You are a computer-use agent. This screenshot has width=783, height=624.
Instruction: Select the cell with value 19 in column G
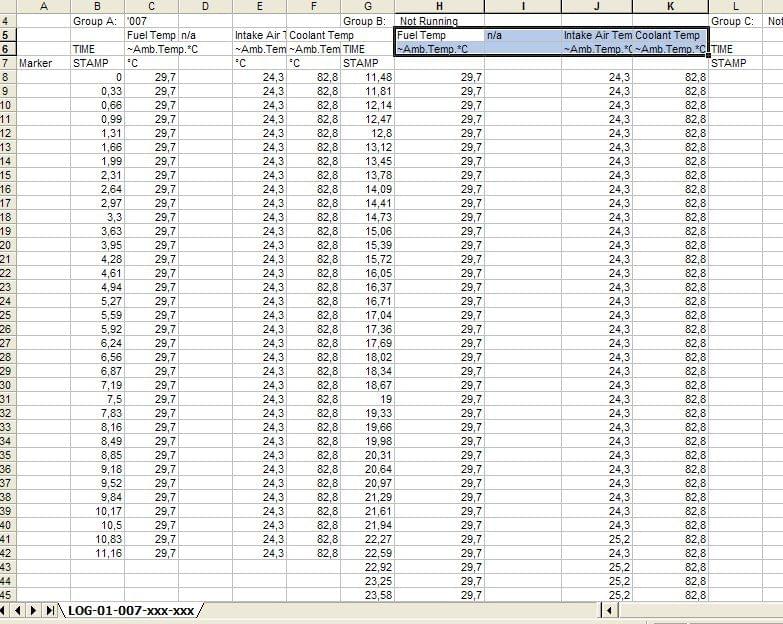pyautogui.click(x=368, y=399)
